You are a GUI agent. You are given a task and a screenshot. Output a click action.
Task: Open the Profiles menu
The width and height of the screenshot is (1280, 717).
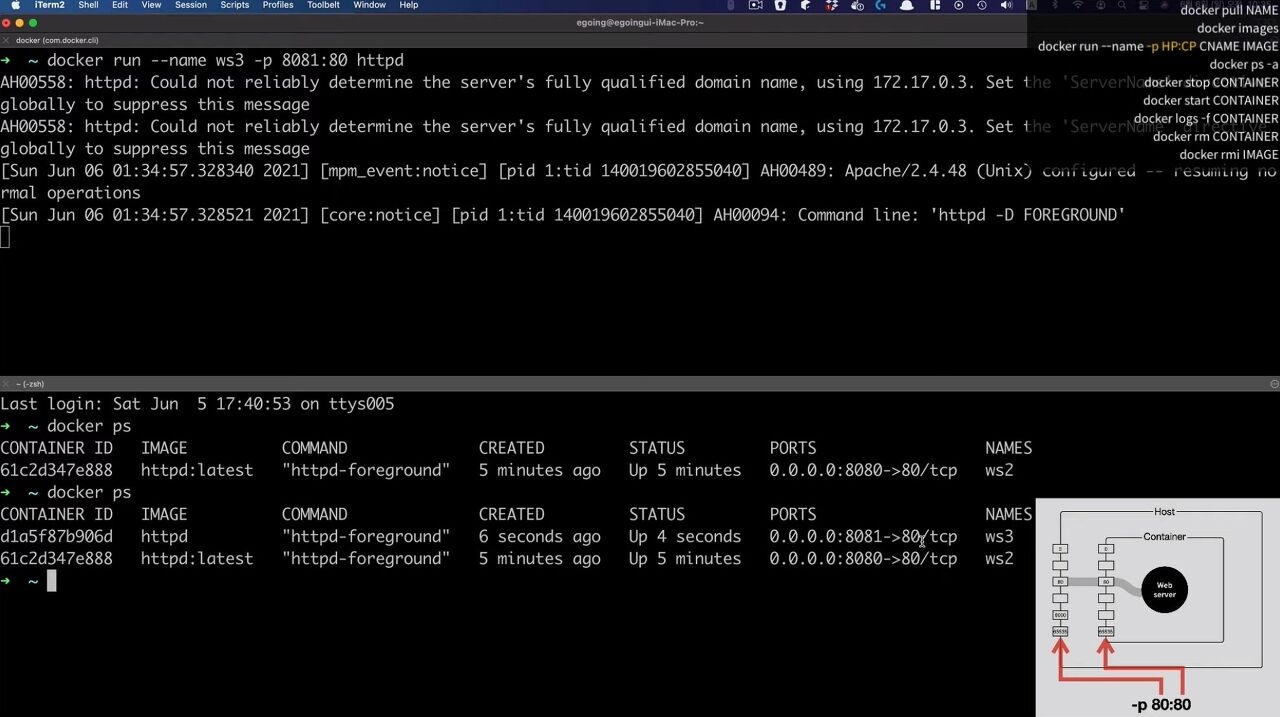(278, 5)
